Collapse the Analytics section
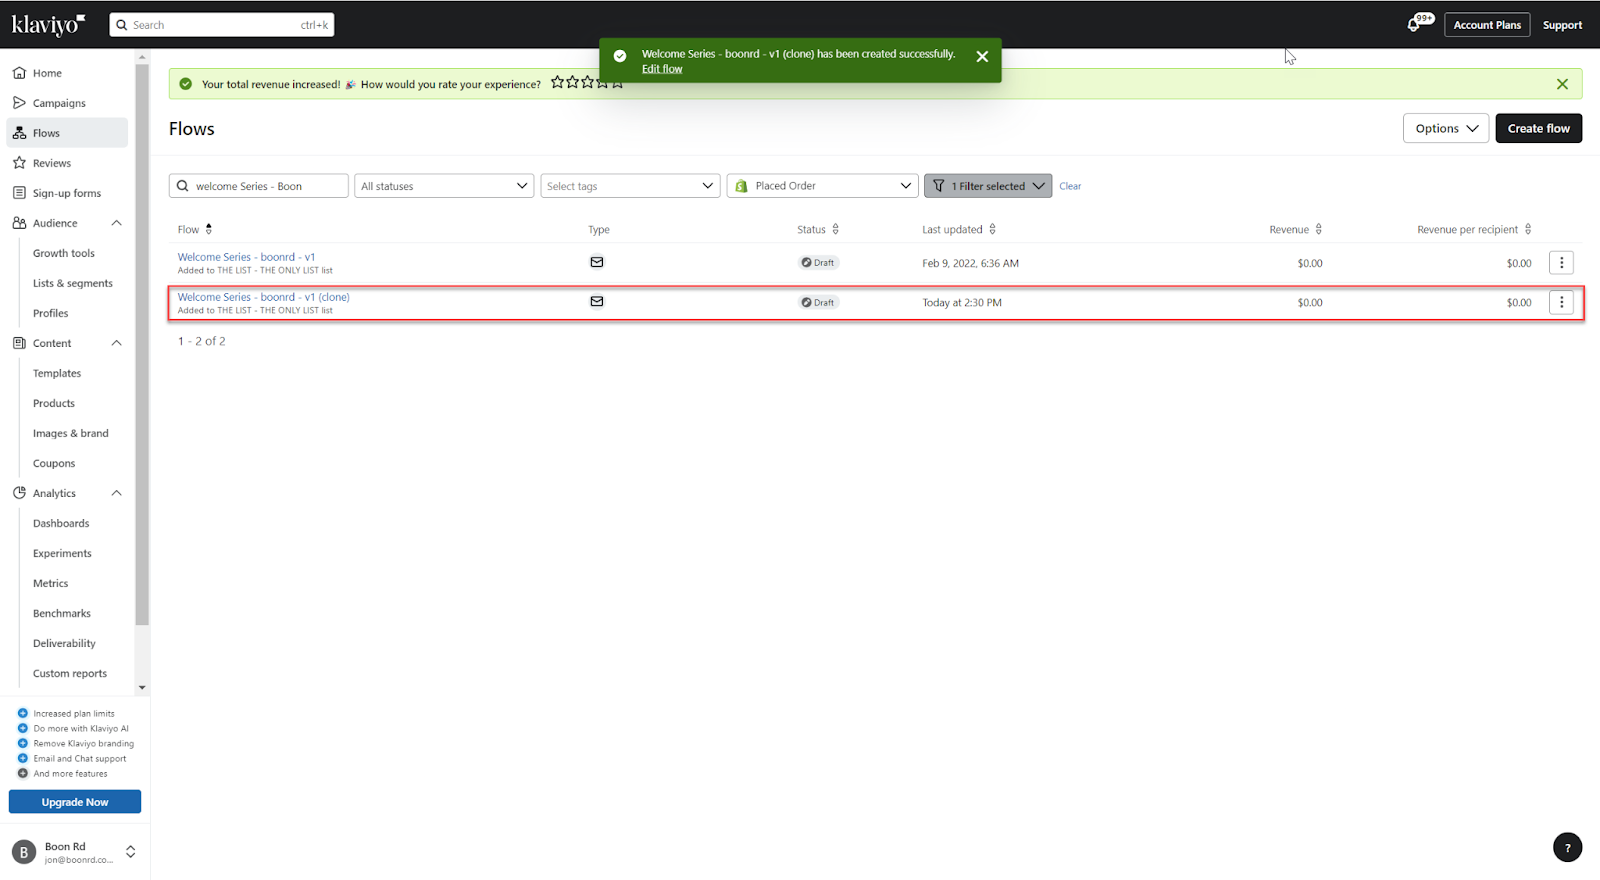 click(116, 493)
